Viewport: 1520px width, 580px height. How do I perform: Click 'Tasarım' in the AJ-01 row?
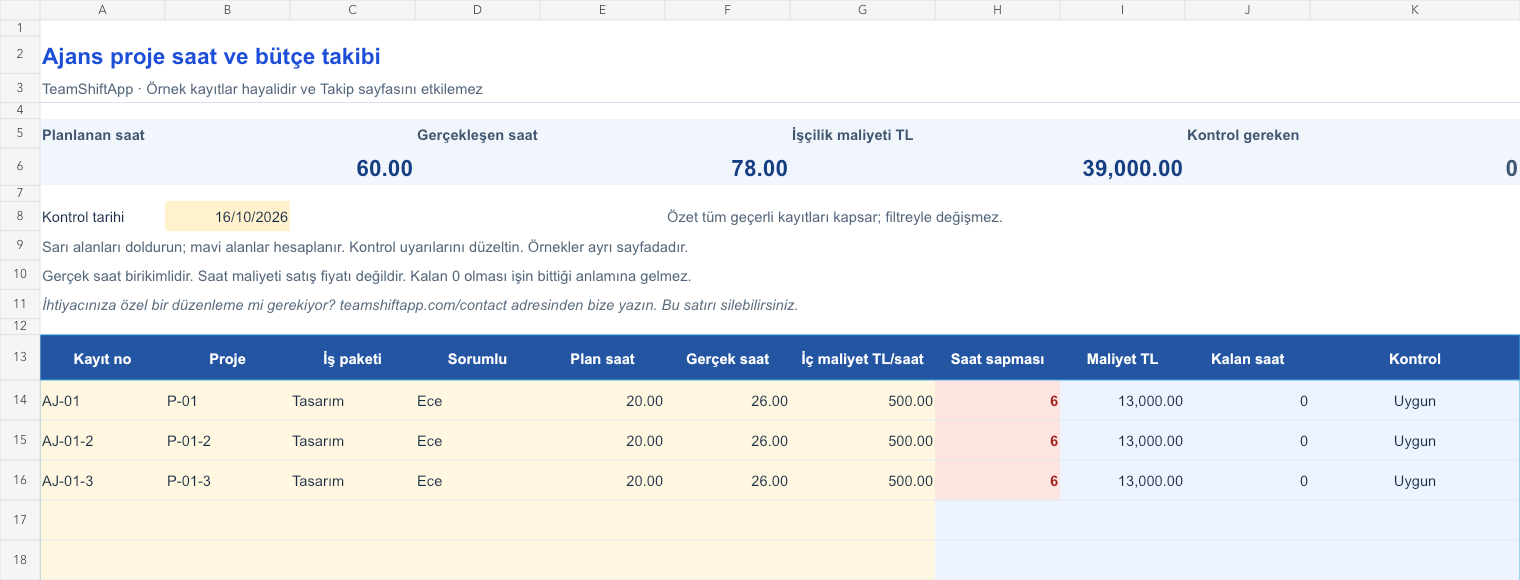[352, 401]
